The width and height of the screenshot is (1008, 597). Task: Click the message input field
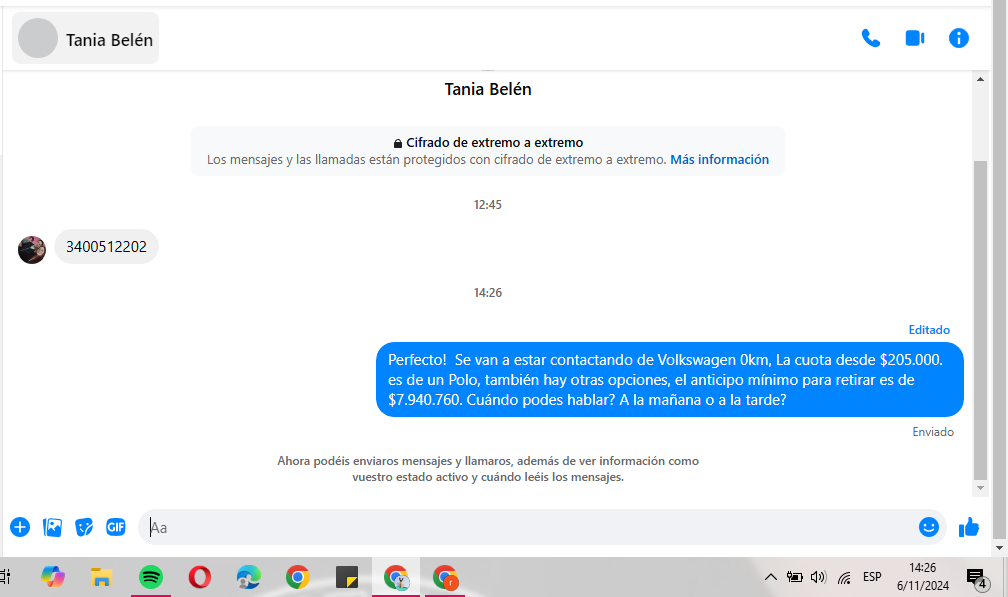(x=520, y=527)
